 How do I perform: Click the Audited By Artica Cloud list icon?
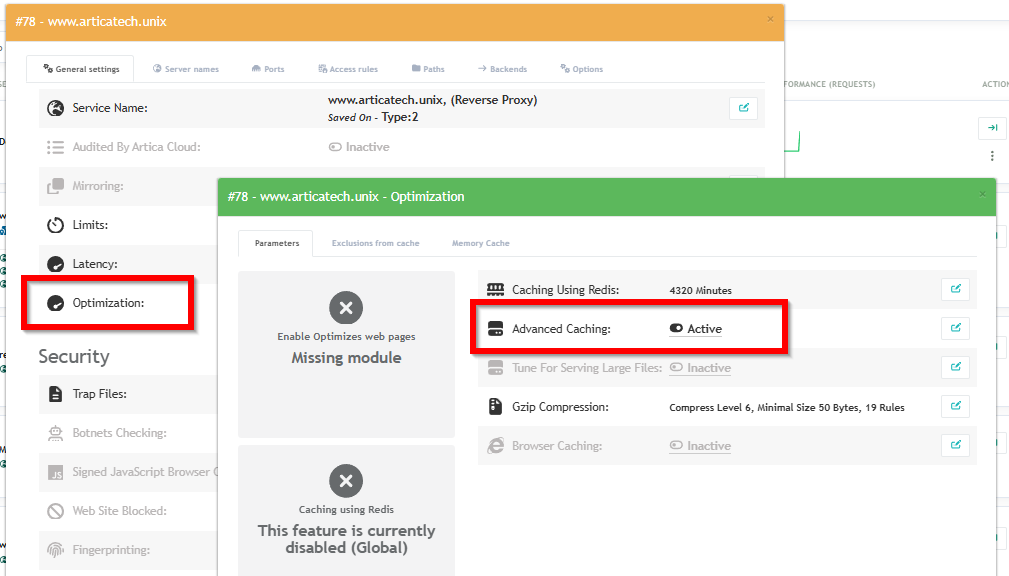[x=55, y=147]
